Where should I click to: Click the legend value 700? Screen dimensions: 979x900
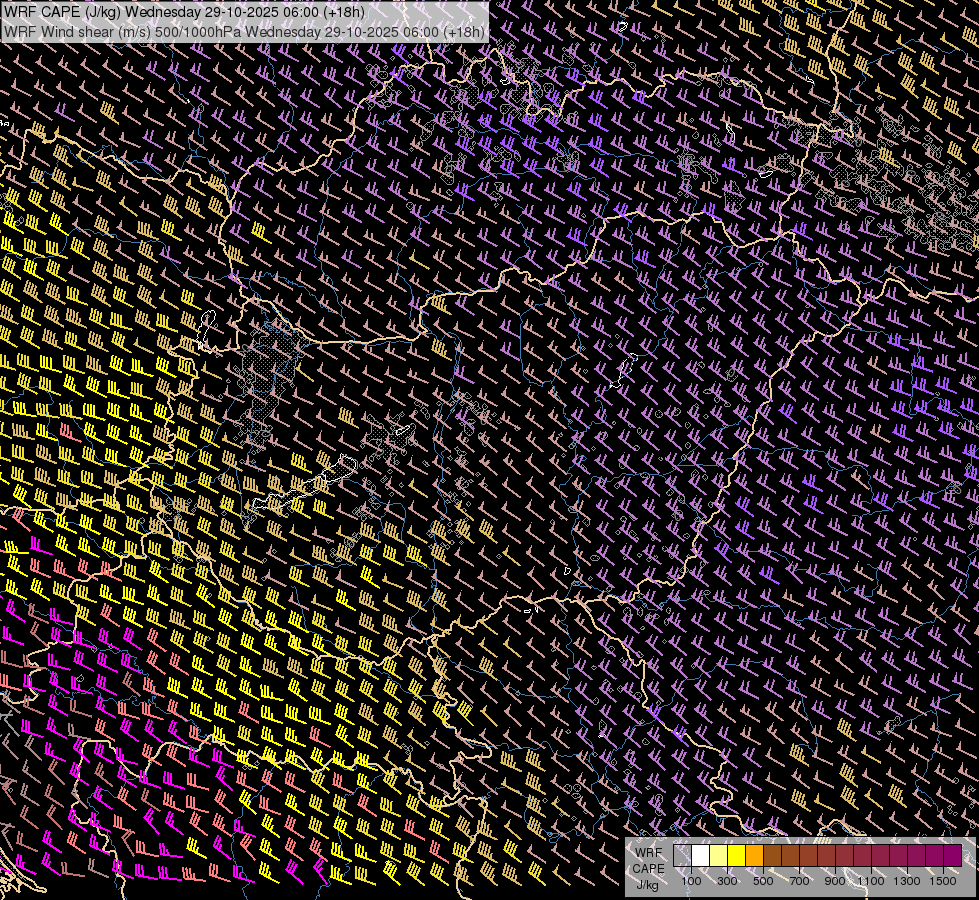tap(799, 881)
